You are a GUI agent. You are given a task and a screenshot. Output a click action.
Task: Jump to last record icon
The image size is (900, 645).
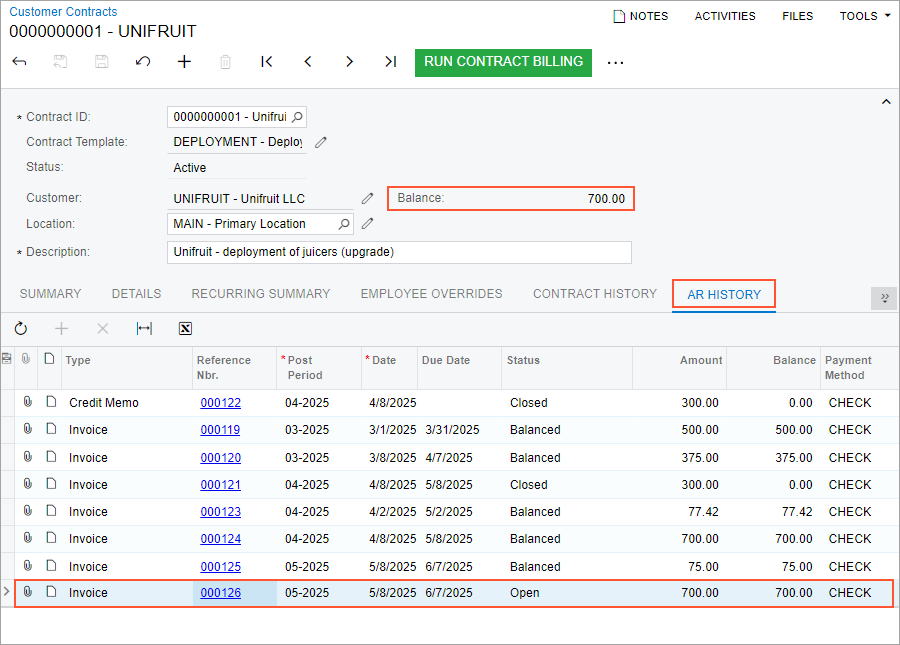(390, 62)
